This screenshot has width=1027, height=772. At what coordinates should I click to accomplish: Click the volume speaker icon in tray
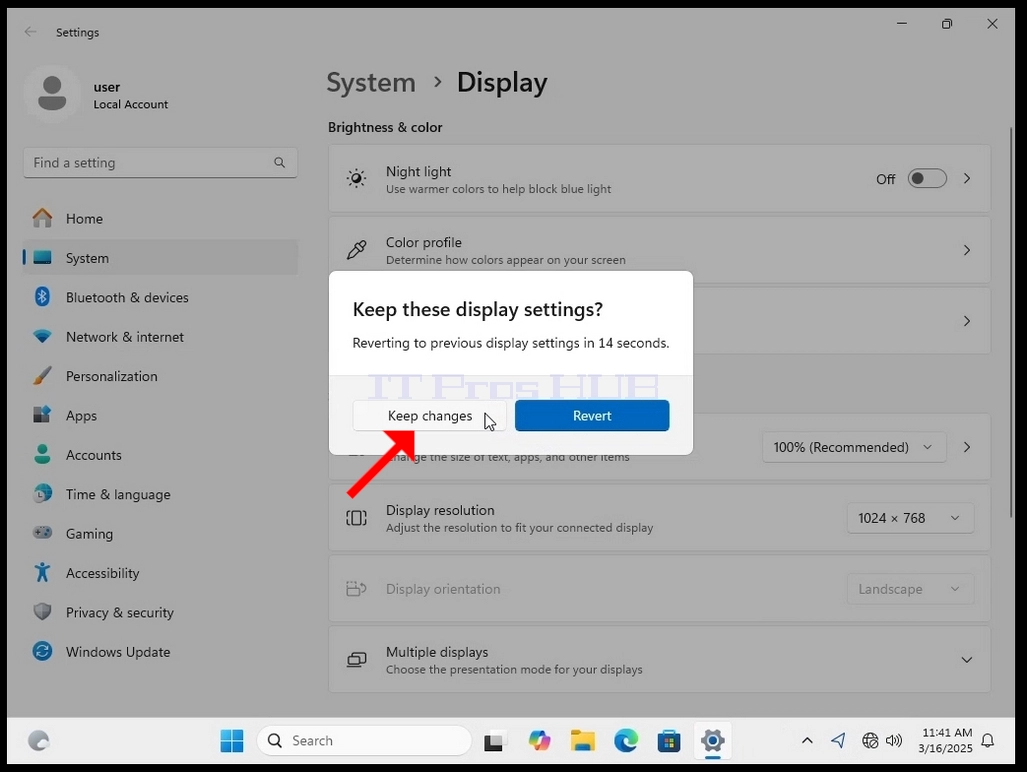click(893, 741)
